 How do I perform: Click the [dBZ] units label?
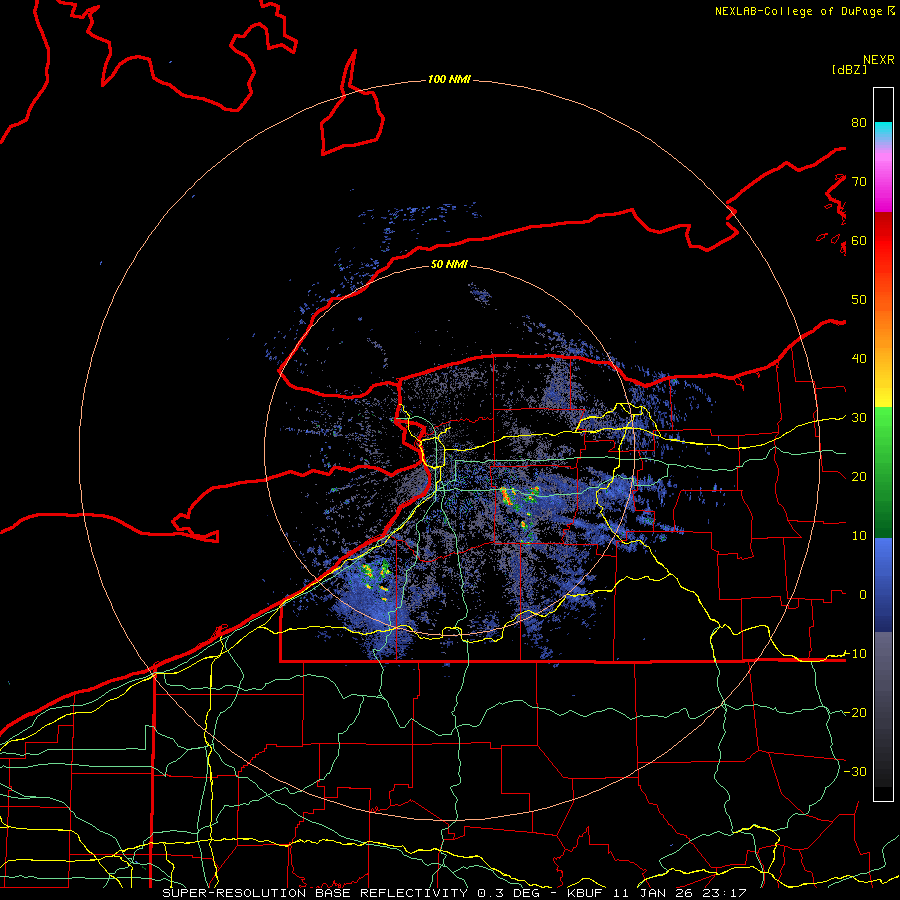849,70
